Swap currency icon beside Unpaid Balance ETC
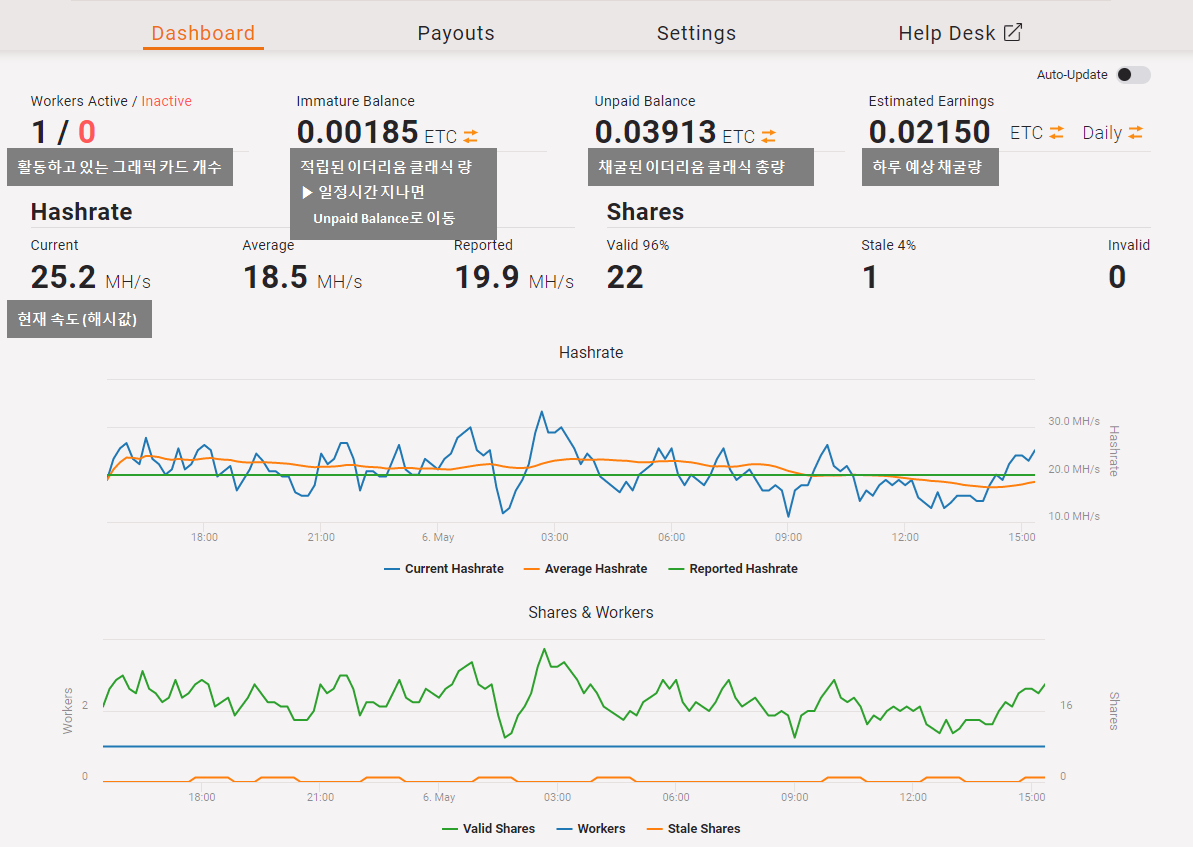Screen dimensions: 1193x847 pos(768,136)
